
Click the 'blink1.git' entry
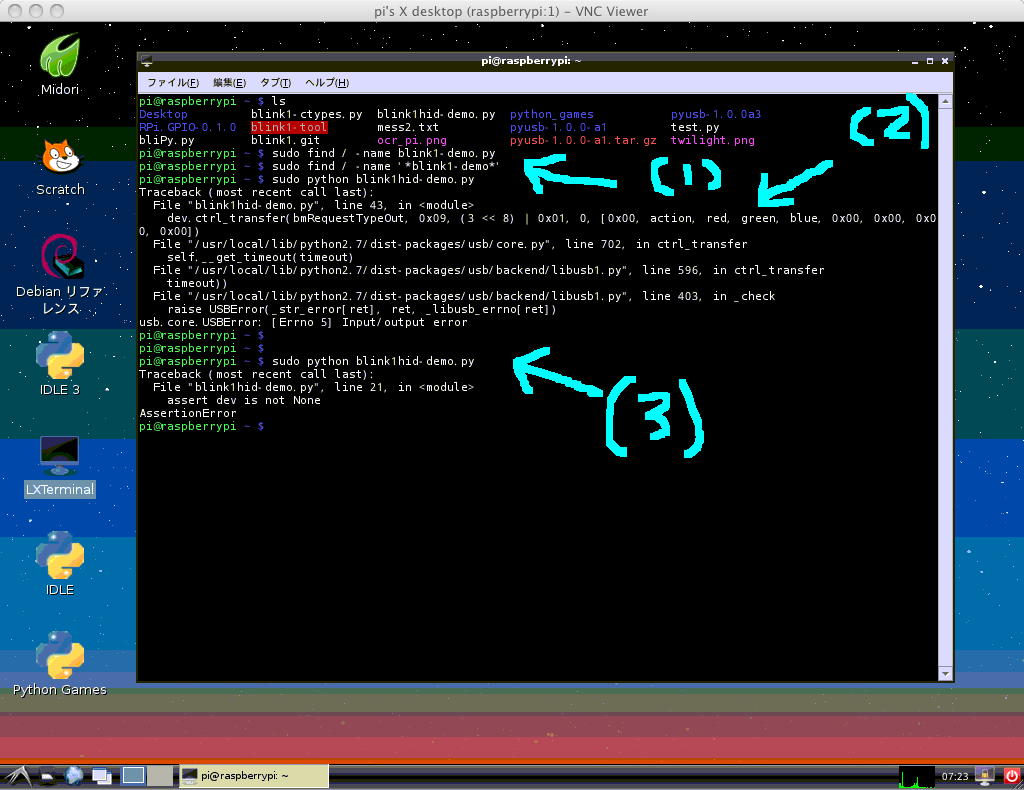point(285,140)
